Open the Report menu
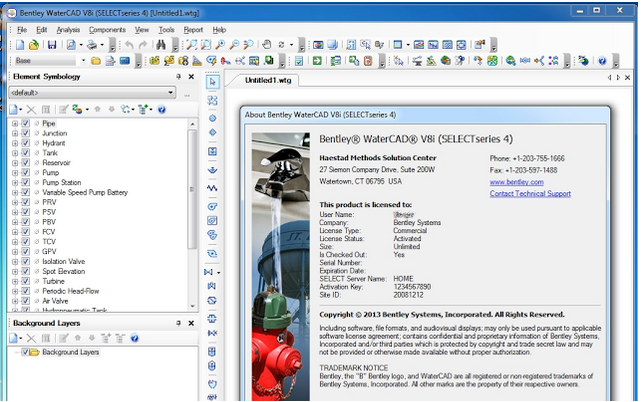This screenshot has width=642, height=402. (193, 30)
